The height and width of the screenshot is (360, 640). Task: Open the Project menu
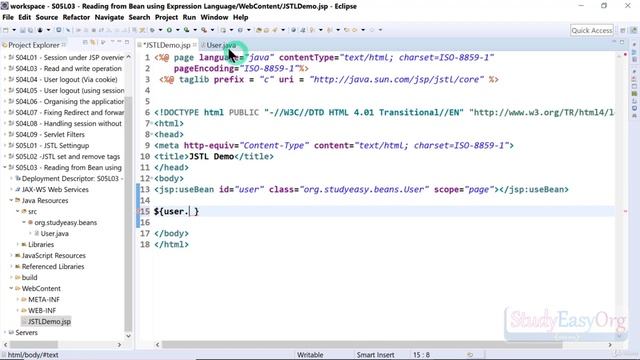pyautogui.click(x=166, y=17)
